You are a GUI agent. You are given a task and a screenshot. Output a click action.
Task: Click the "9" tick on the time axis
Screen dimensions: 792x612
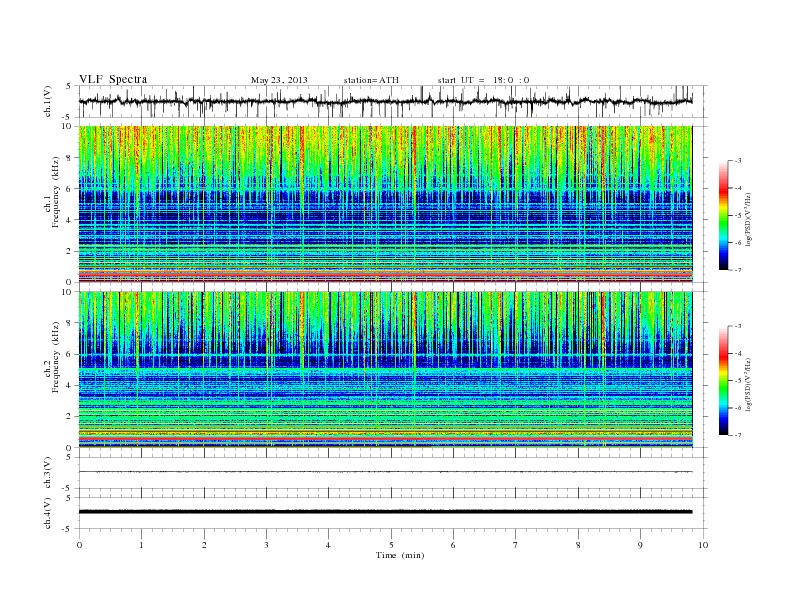tap(640, 545)
